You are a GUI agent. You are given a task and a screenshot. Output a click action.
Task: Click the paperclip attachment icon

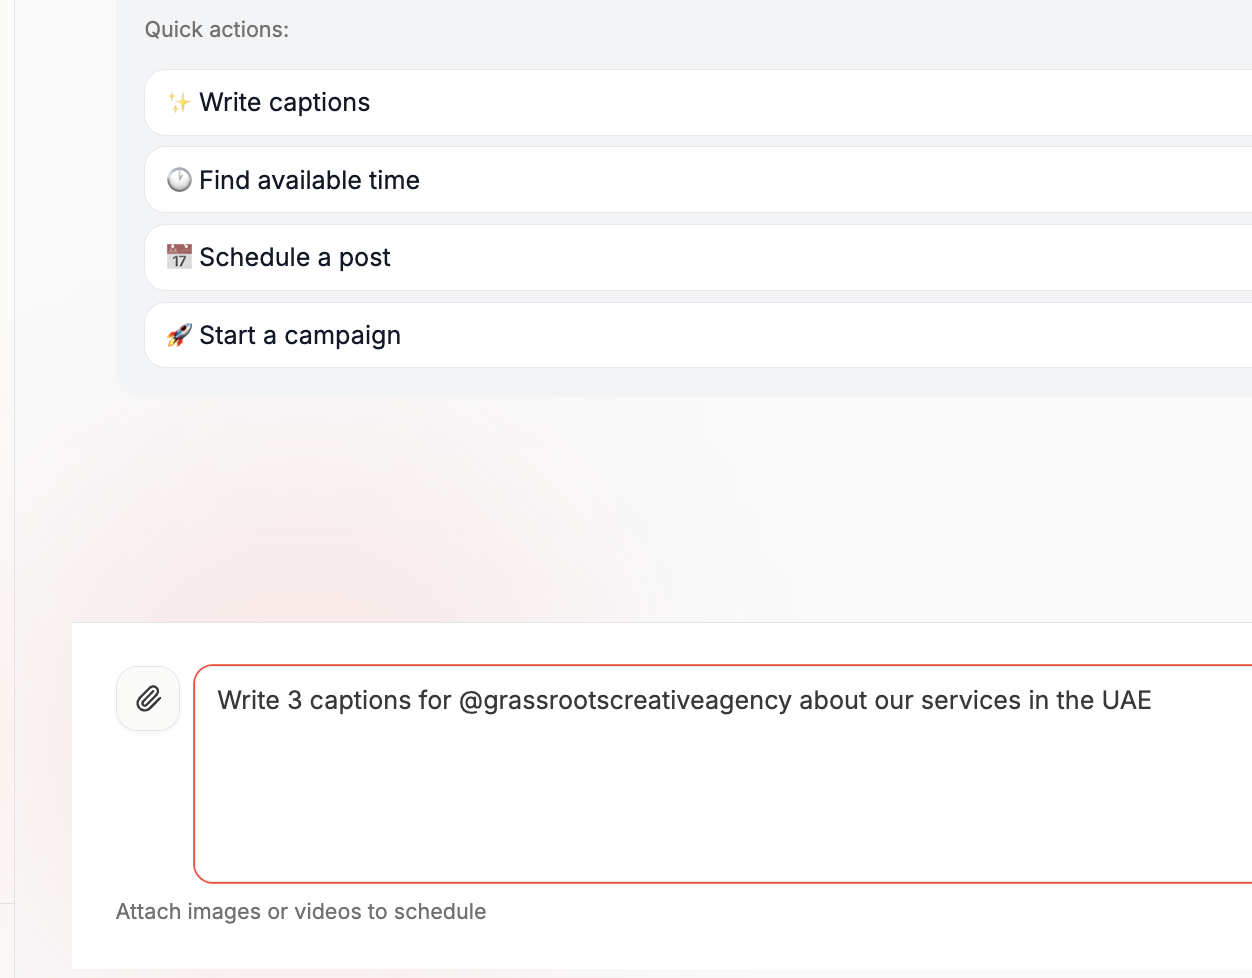pyautogui.click(x=147, y=698)
